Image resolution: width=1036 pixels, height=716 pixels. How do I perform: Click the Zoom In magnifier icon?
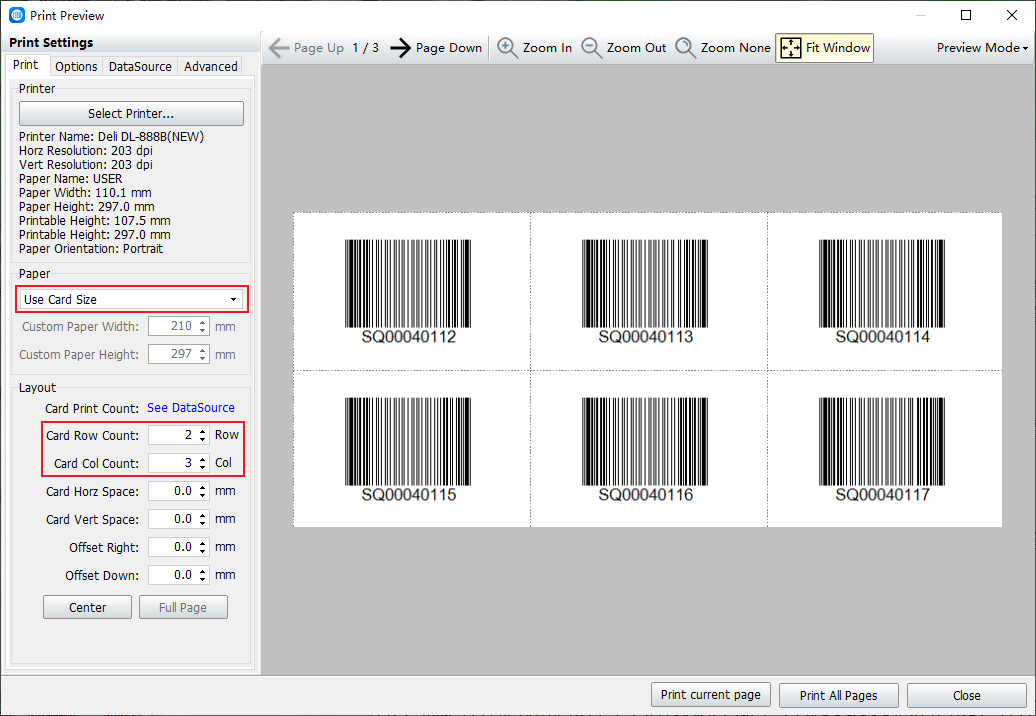coord(507,48)
